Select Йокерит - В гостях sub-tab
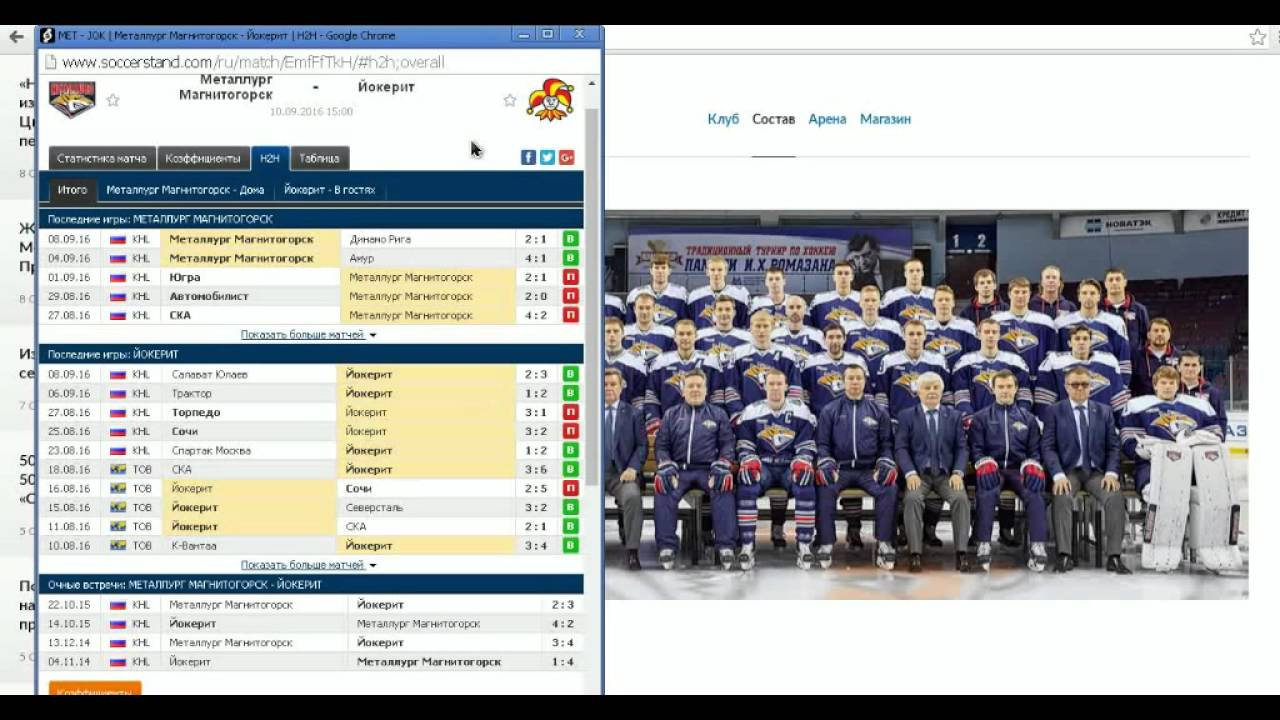Viewport: 1280px width, 720px height. tap(329, 189)
